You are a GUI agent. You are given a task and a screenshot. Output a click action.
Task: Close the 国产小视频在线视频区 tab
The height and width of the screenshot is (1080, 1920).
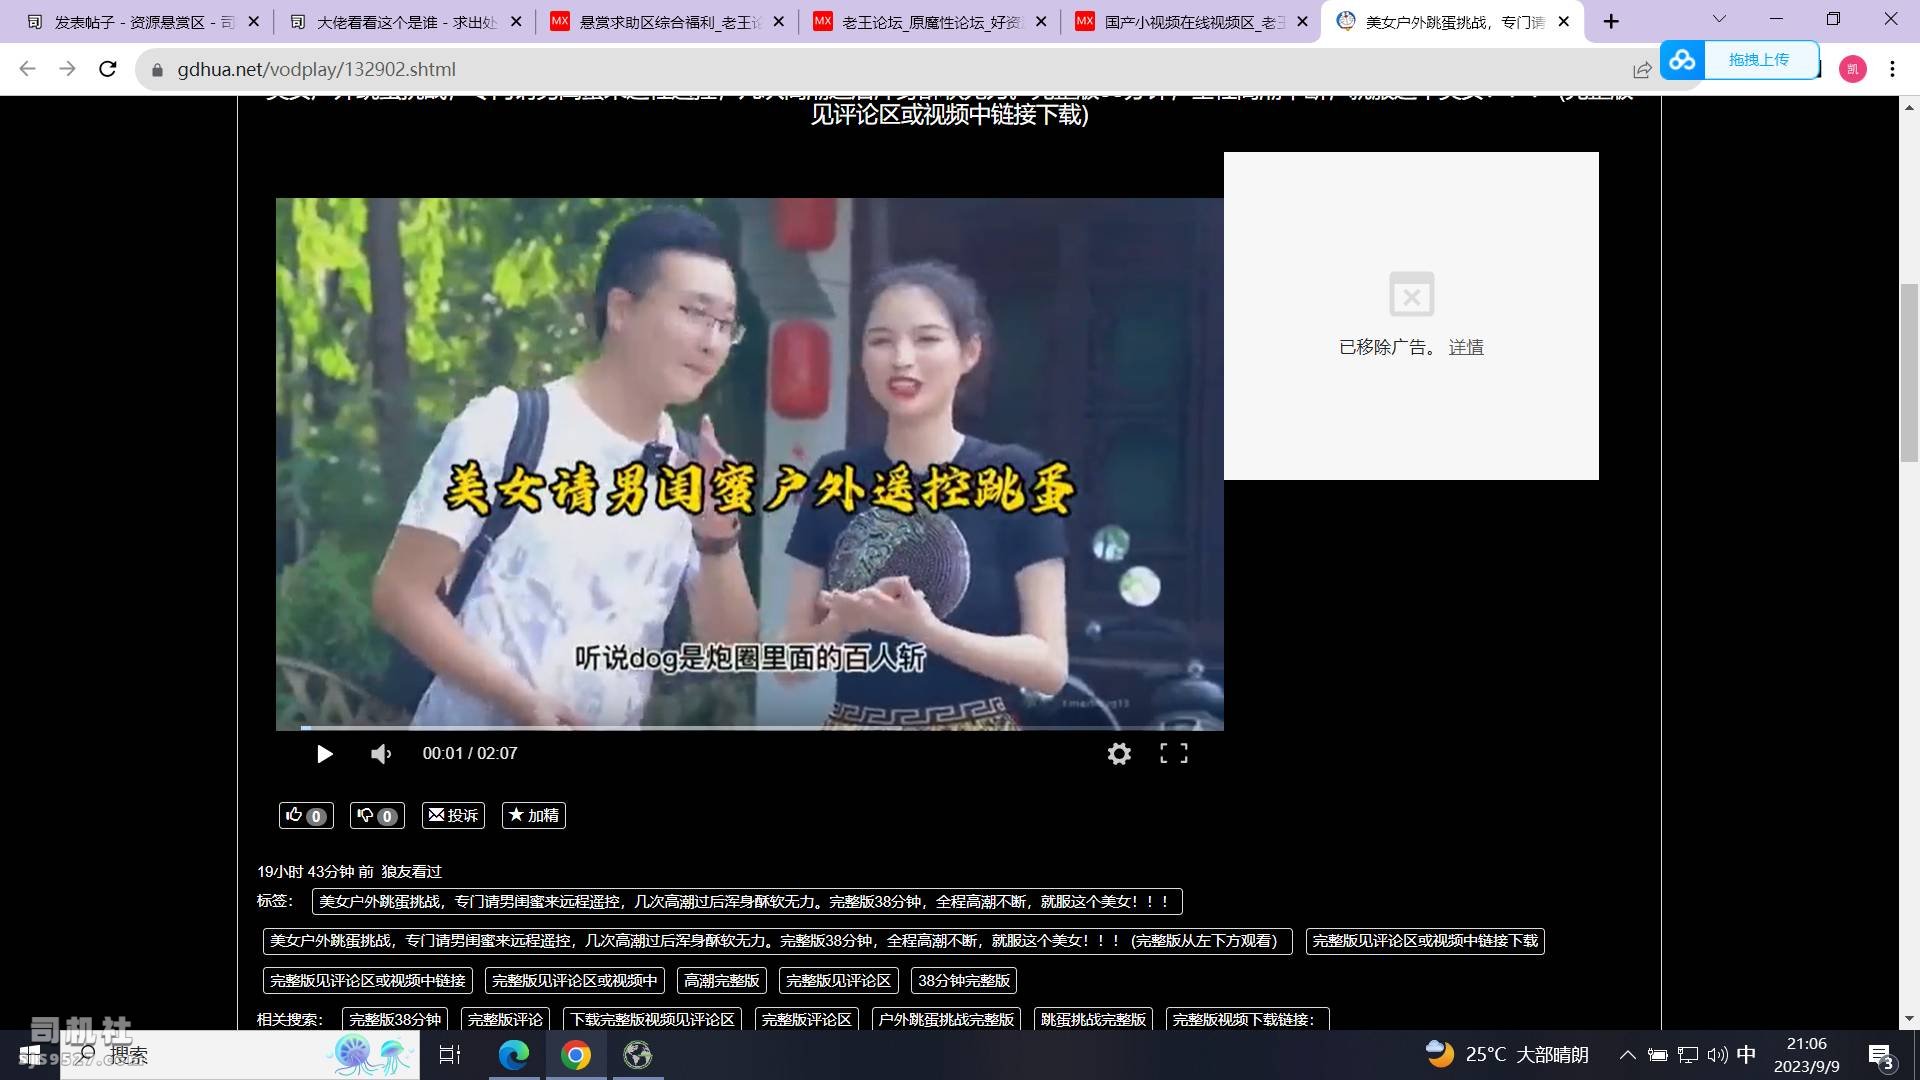tap(1302, 22)
